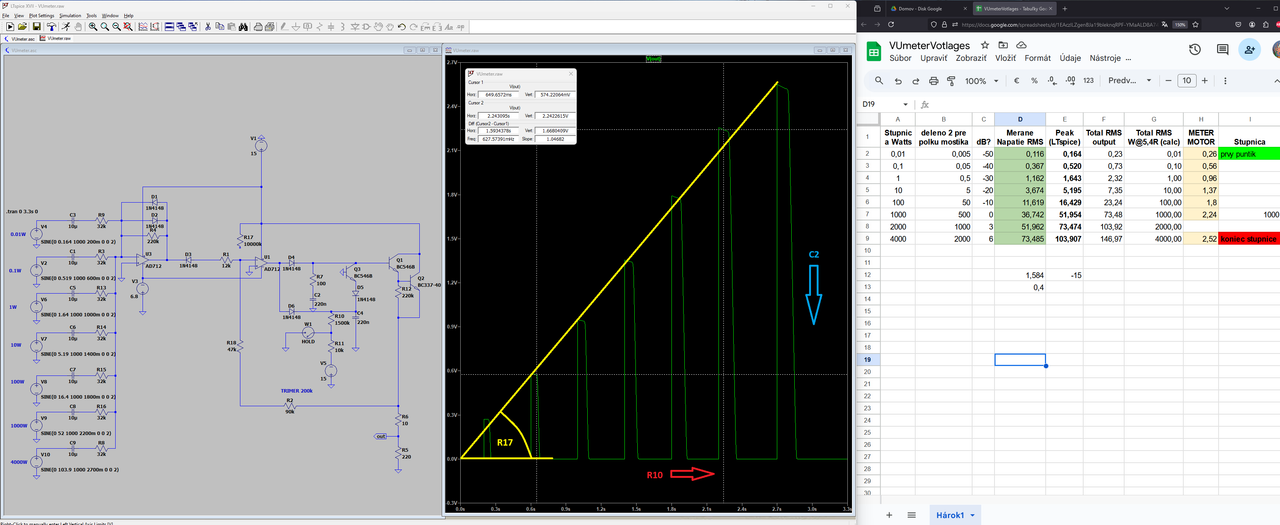Move the spreadsheet with the folder icon
The image size is (1280, 525).
1003,45
